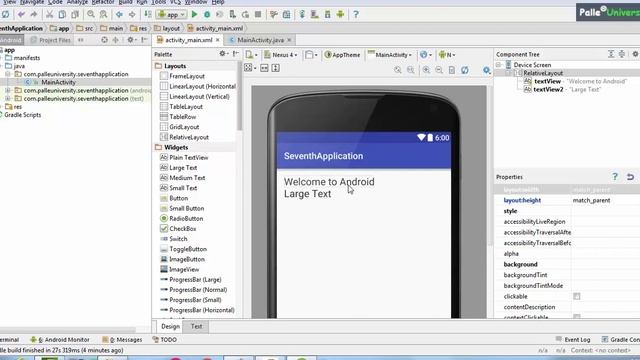Click the Copy icon in main toolbar
Viewport: 640px width, 360px height.
click(x=62, y=15)
